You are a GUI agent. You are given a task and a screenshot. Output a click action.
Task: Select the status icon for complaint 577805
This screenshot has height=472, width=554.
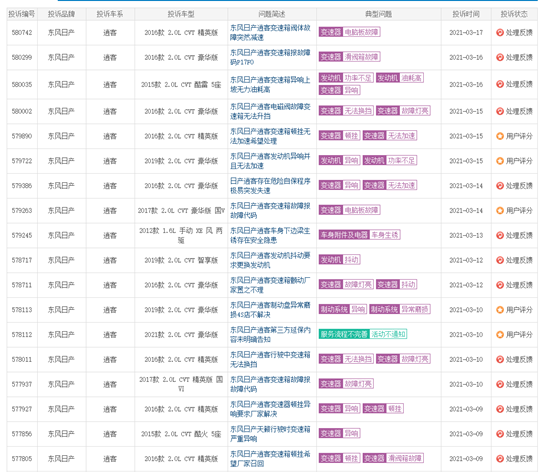click(x=500, y=459)
